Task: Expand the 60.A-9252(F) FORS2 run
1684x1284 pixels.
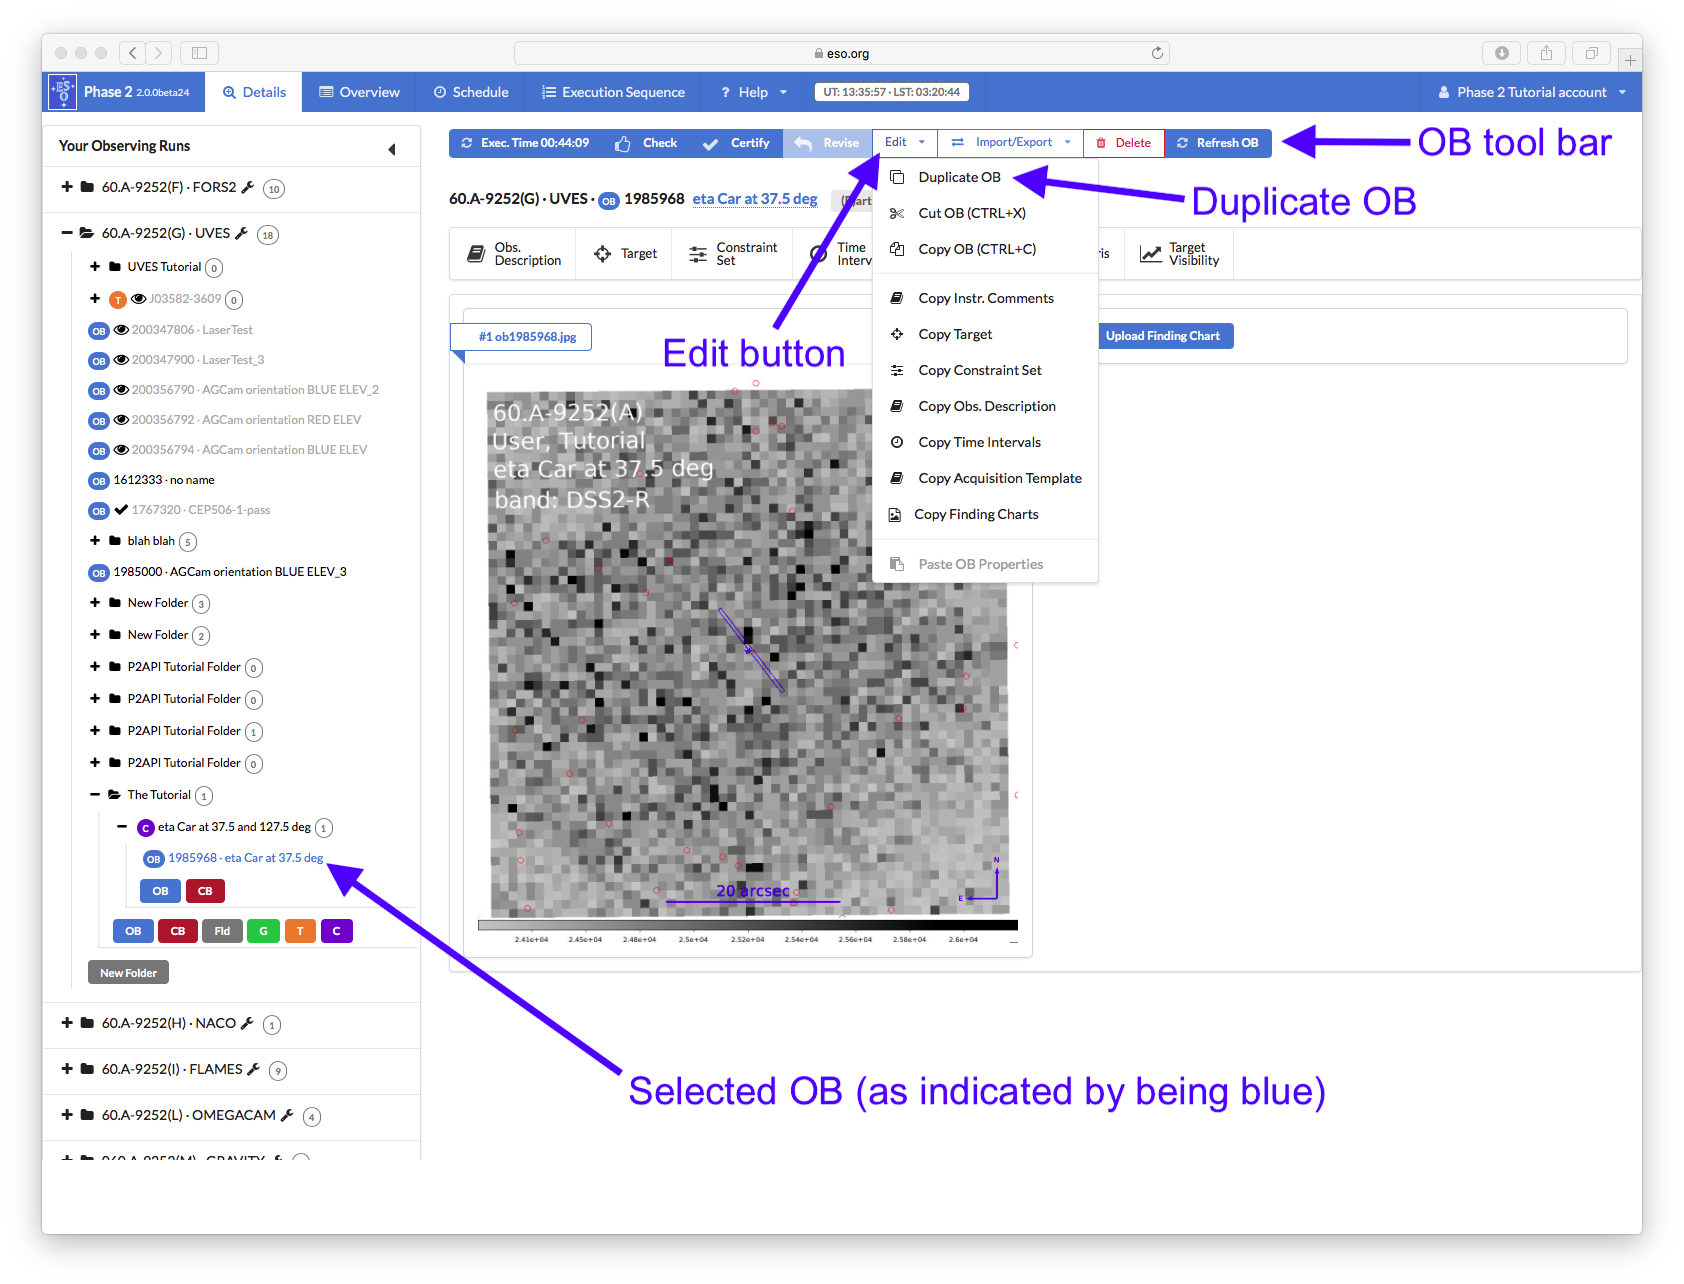Action: [67, 187]
